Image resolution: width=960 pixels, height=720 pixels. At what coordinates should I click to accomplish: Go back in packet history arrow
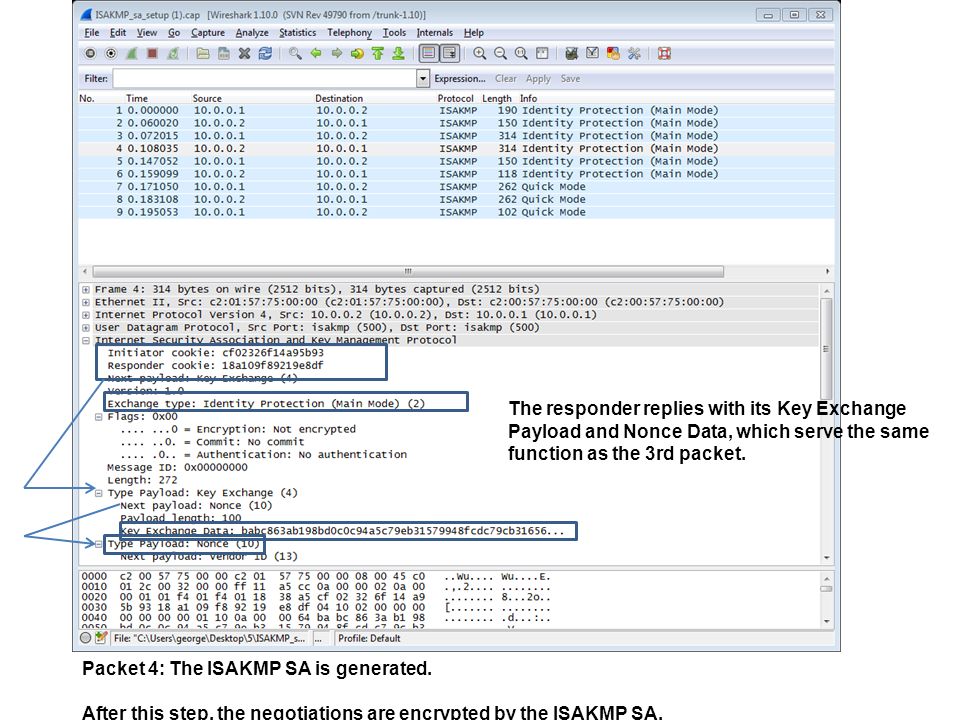(316, 54)
